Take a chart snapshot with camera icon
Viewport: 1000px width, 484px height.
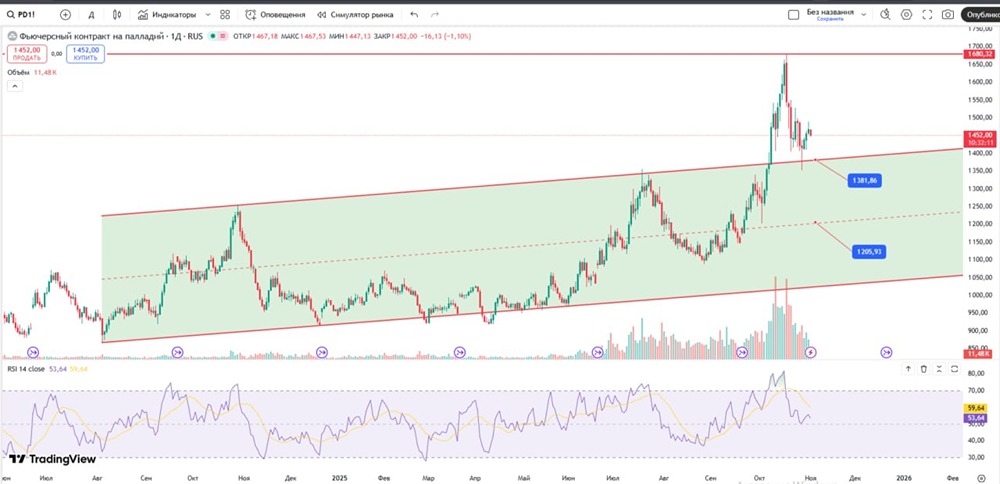948,15
